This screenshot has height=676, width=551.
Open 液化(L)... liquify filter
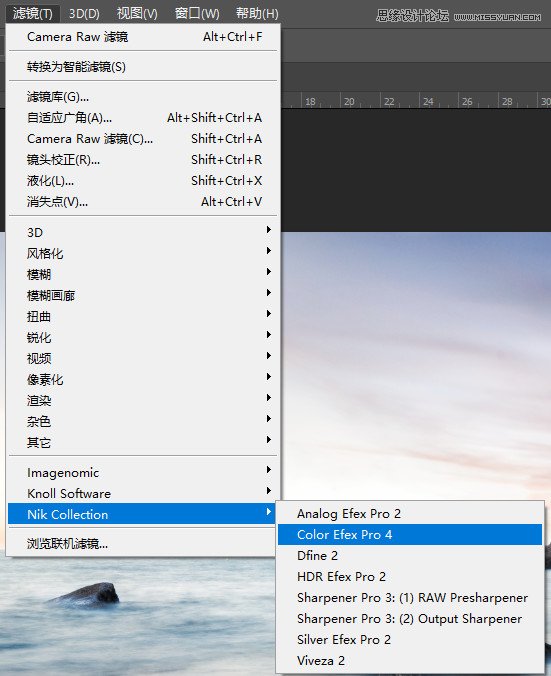[x=143, y=181]
